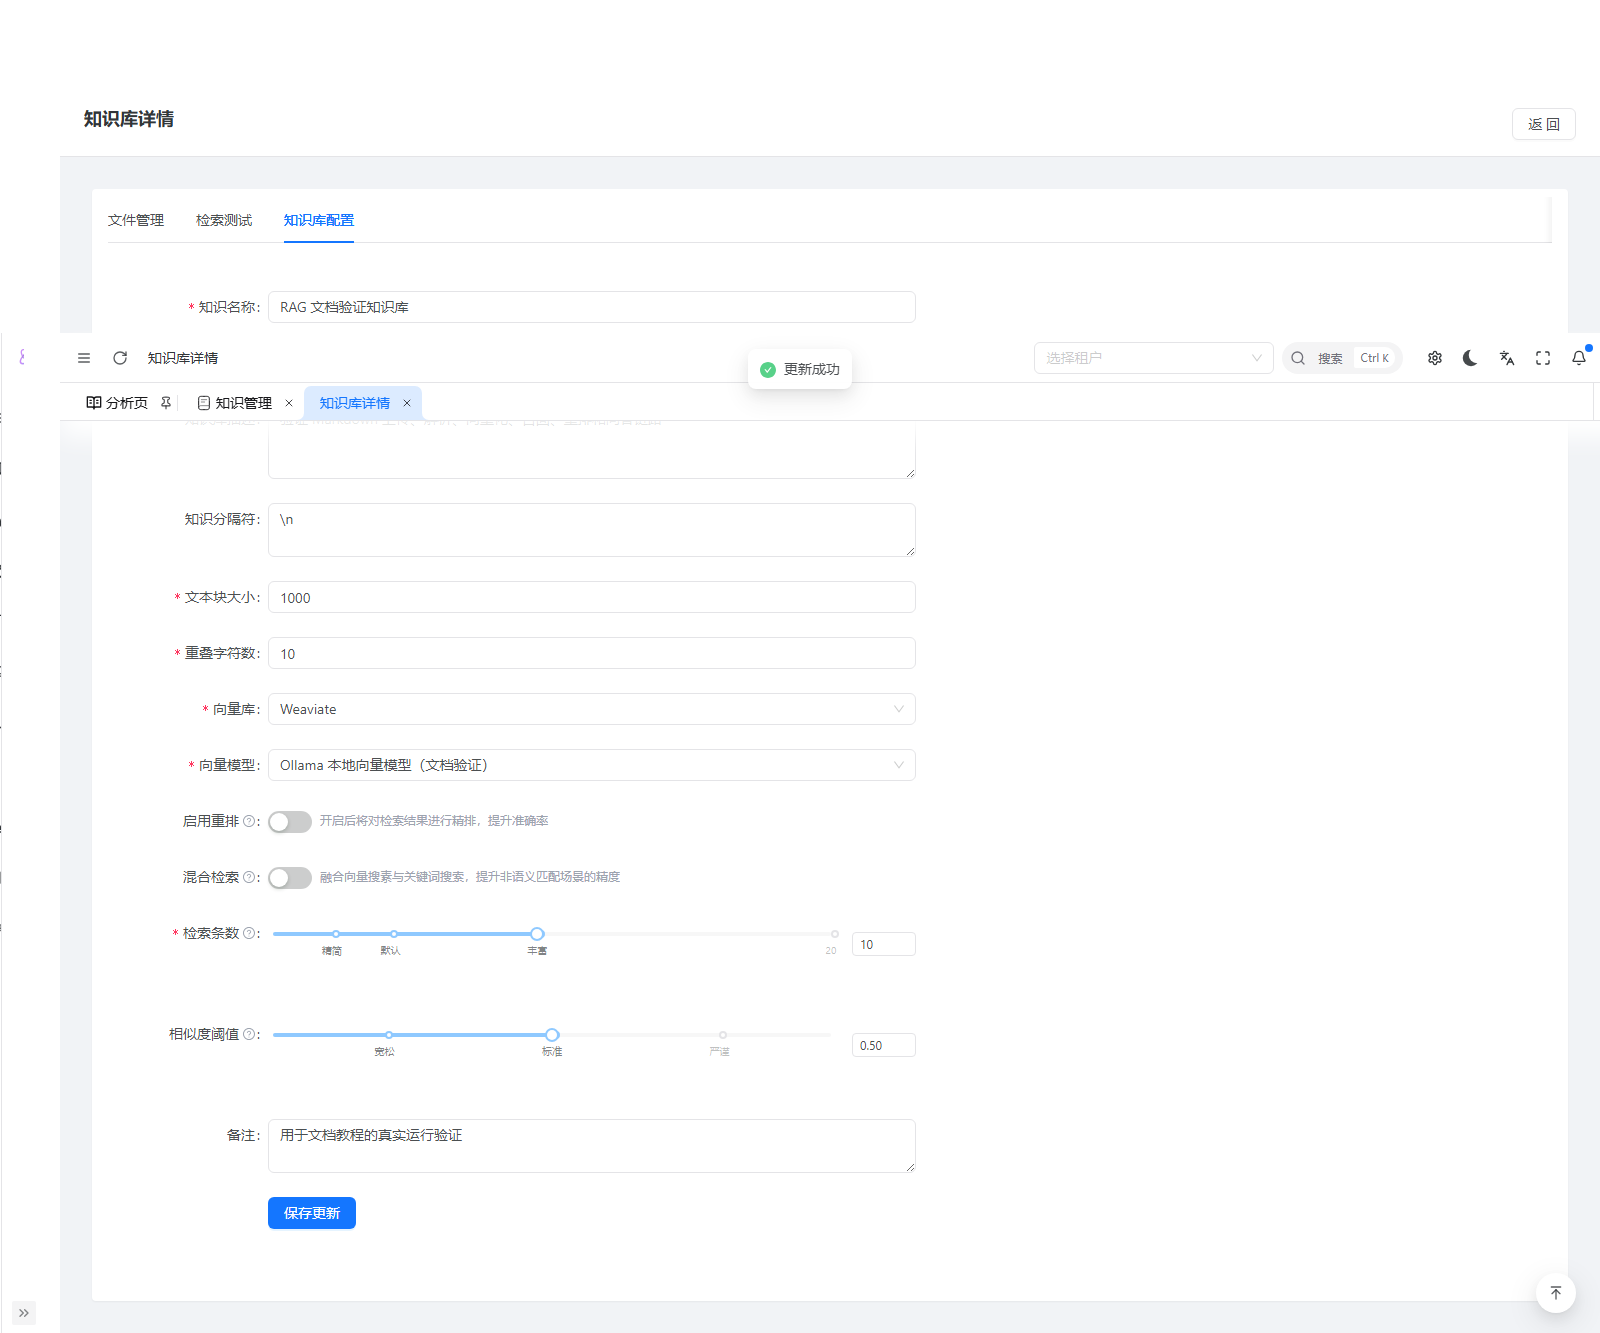Click the refresh page icon
Image resolution: width=1600 pixels, height=1333 pixels.
(120, 358)
